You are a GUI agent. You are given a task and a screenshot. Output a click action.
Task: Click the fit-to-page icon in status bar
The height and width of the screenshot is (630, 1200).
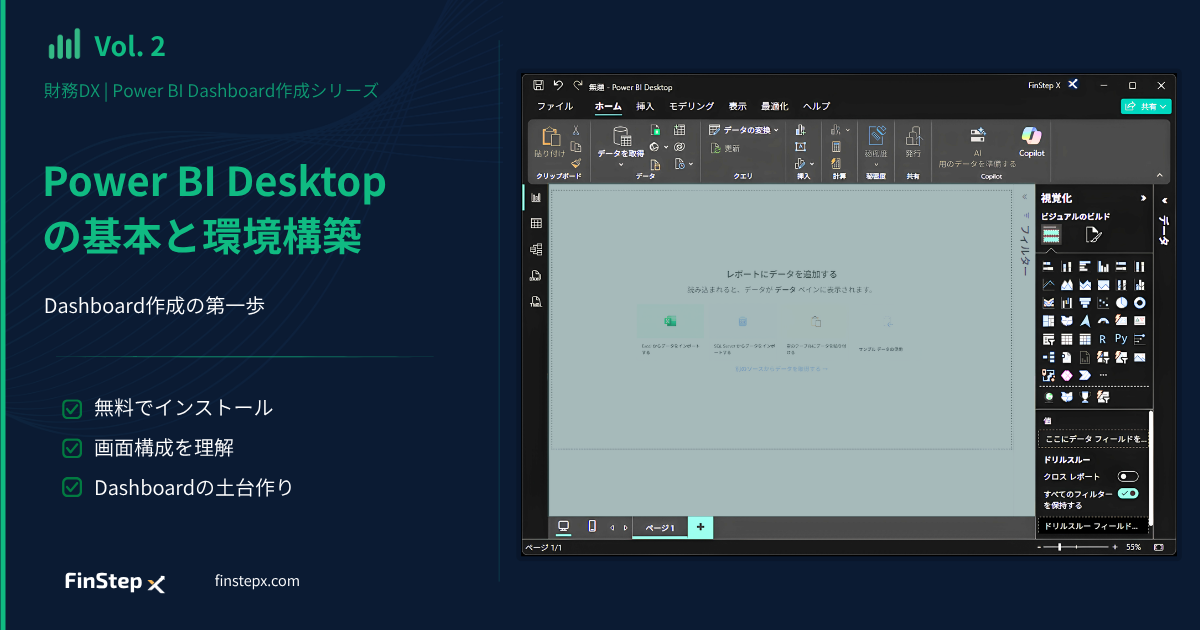click(1159, 548)
